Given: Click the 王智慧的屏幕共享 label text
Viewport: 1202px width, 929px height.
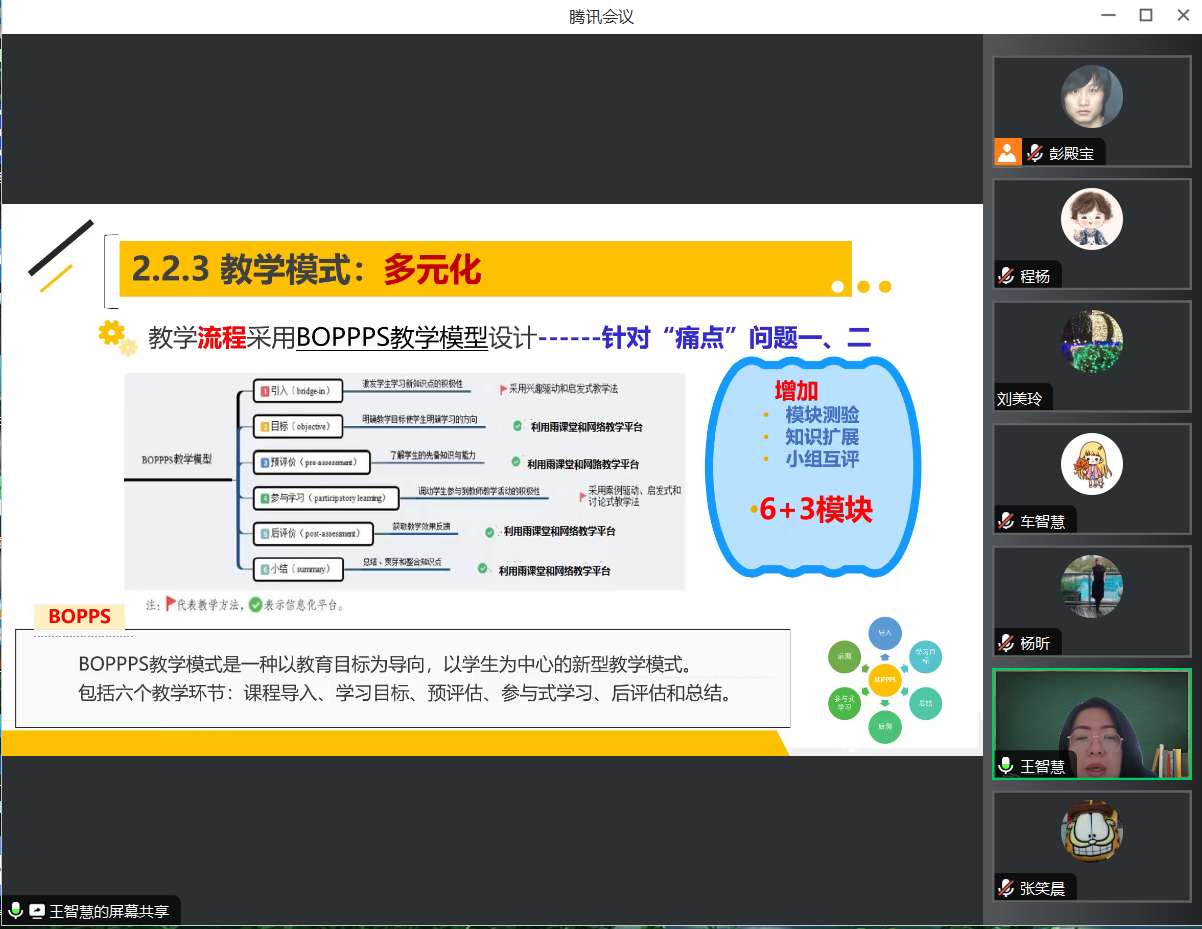Looking at the screenshot, I should tap(111, 911).
